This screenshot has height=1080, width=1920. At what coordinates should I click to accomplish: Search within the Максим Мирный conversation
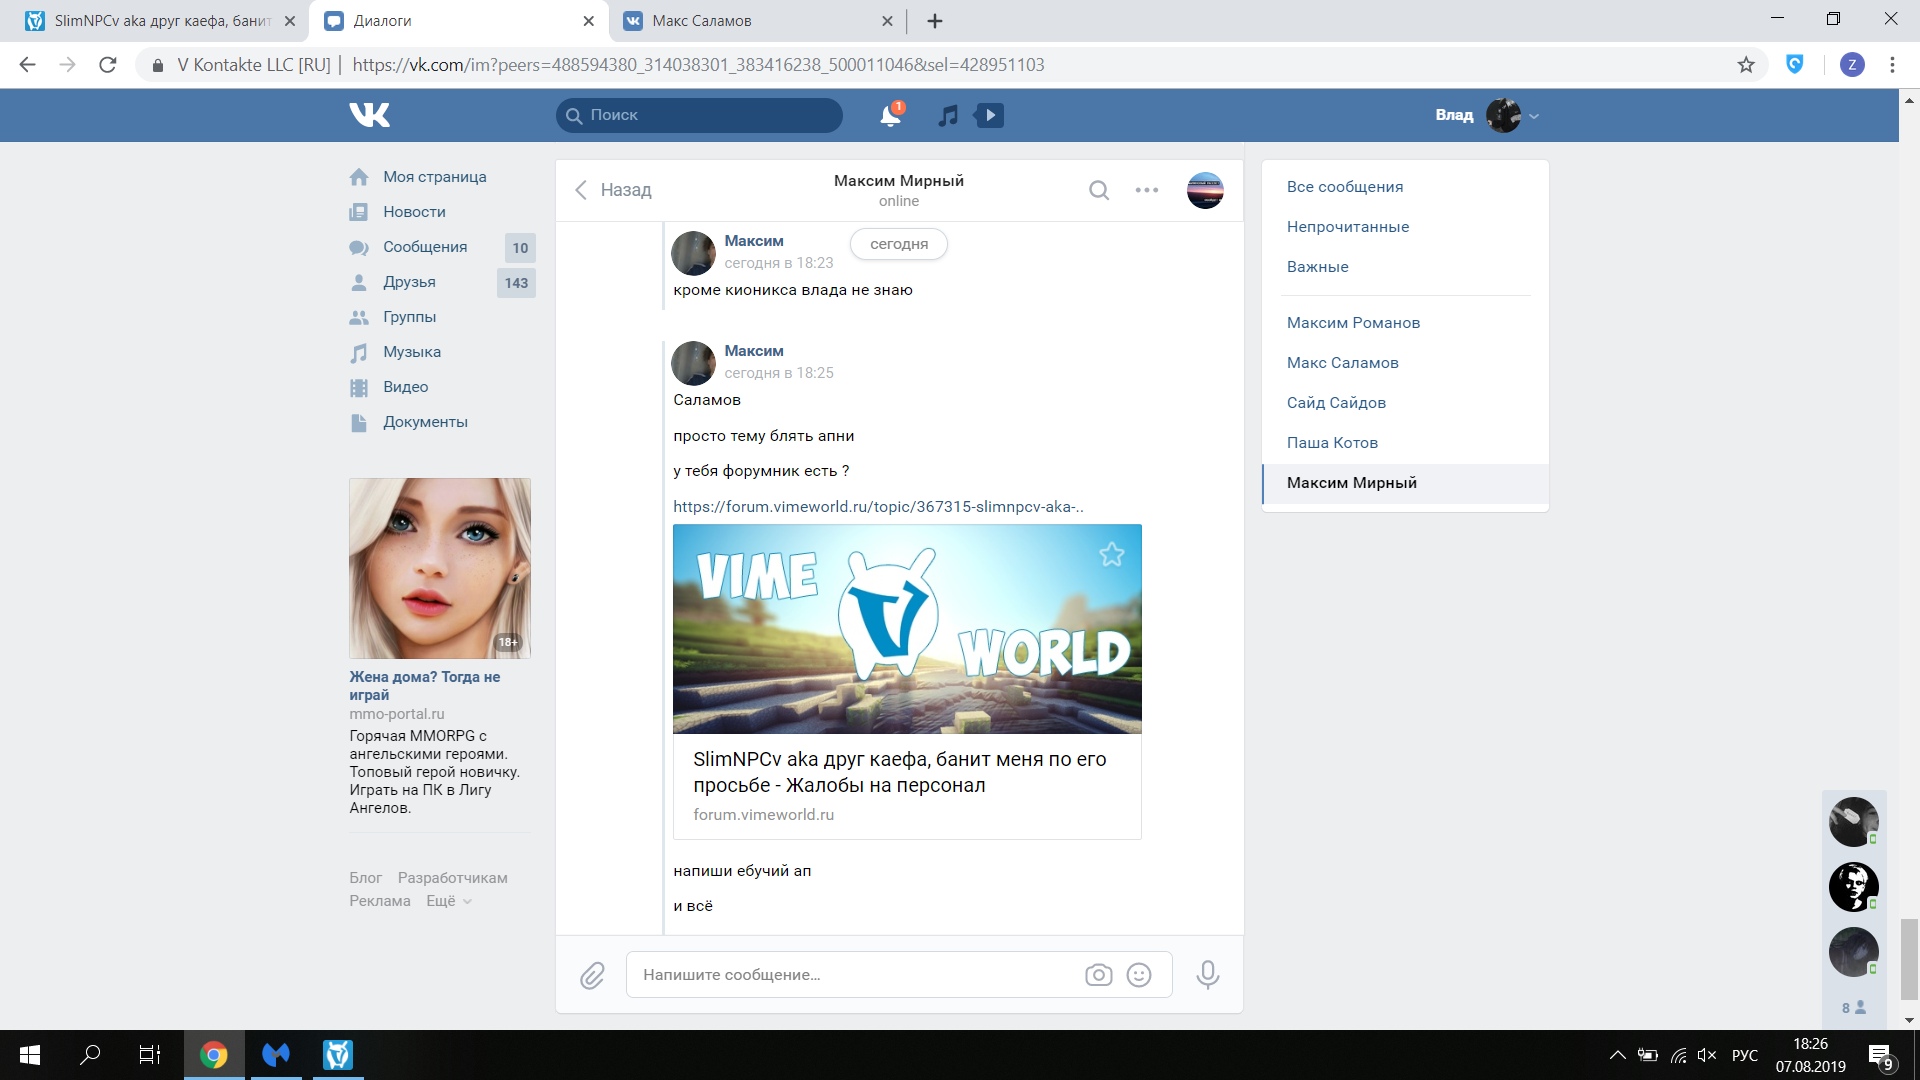pos(1099,190)
